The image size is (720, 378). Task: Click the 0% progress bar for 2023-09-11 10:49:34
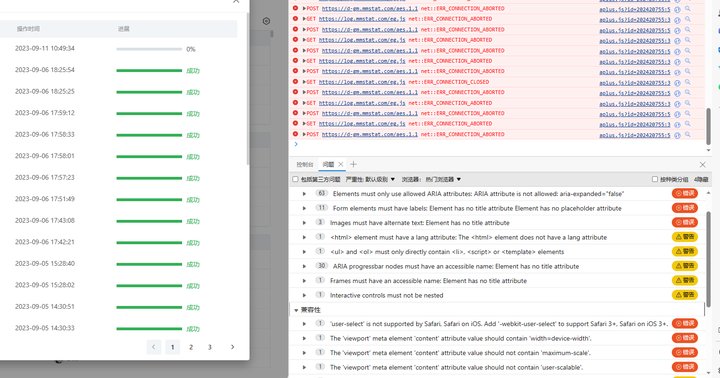click(x=149, y=49)
